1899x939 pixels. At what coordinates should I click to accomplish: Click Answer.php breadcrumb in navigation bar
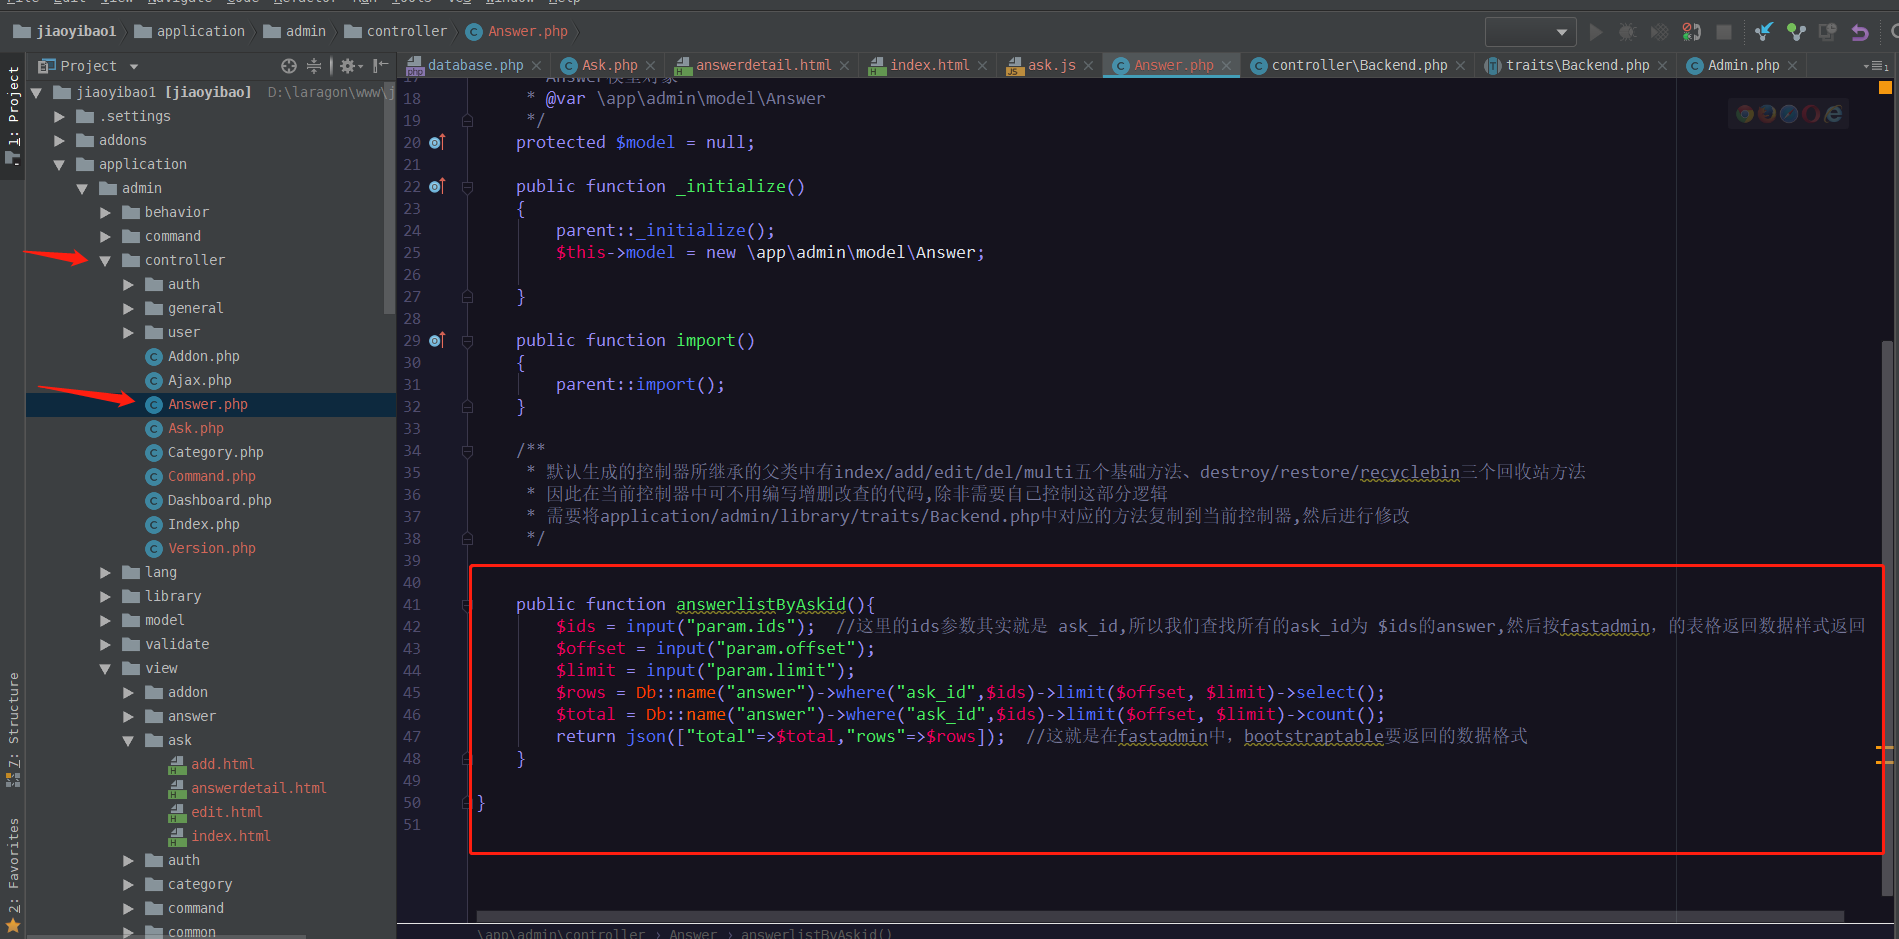click(x=517, y=32)
